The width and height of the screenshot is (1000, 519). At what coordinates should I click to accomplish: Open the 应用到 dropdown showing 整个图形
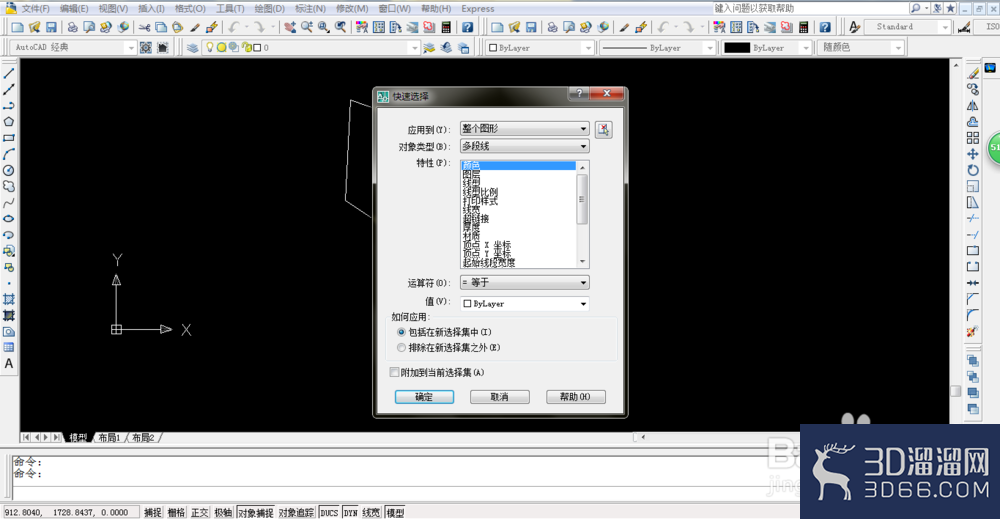tap(525, 129)
